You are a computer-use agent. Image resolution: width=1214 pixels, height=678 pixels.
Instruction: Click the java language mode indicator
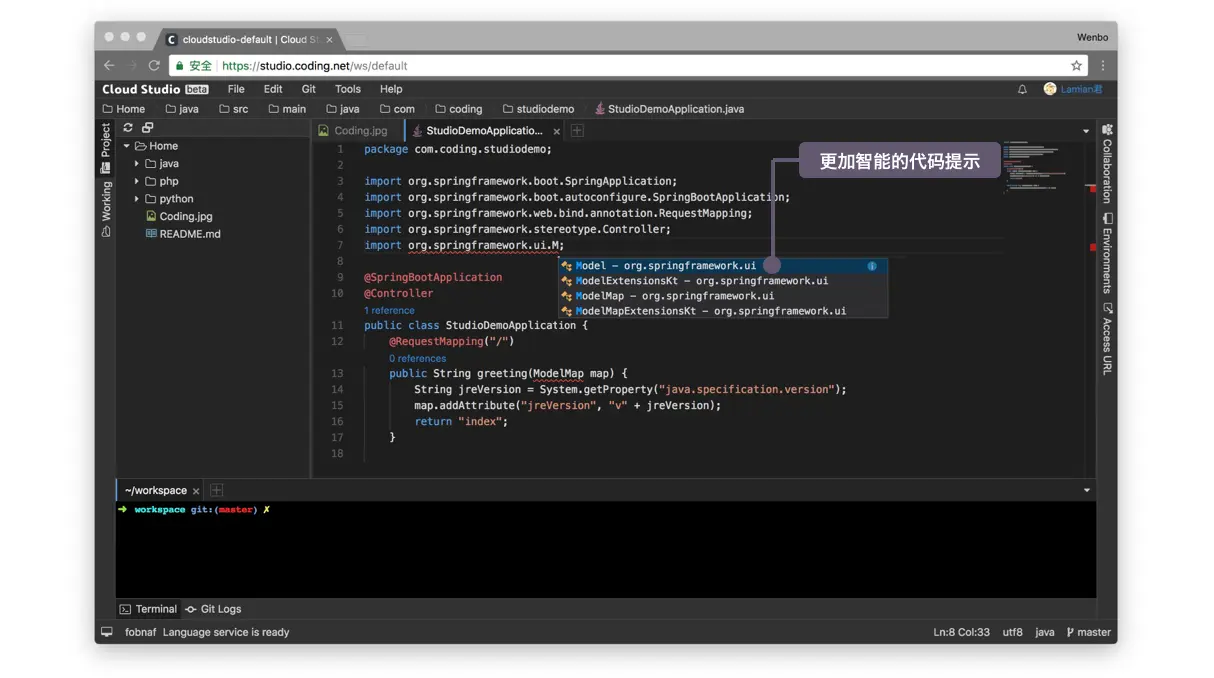[x=1045, y=632]
